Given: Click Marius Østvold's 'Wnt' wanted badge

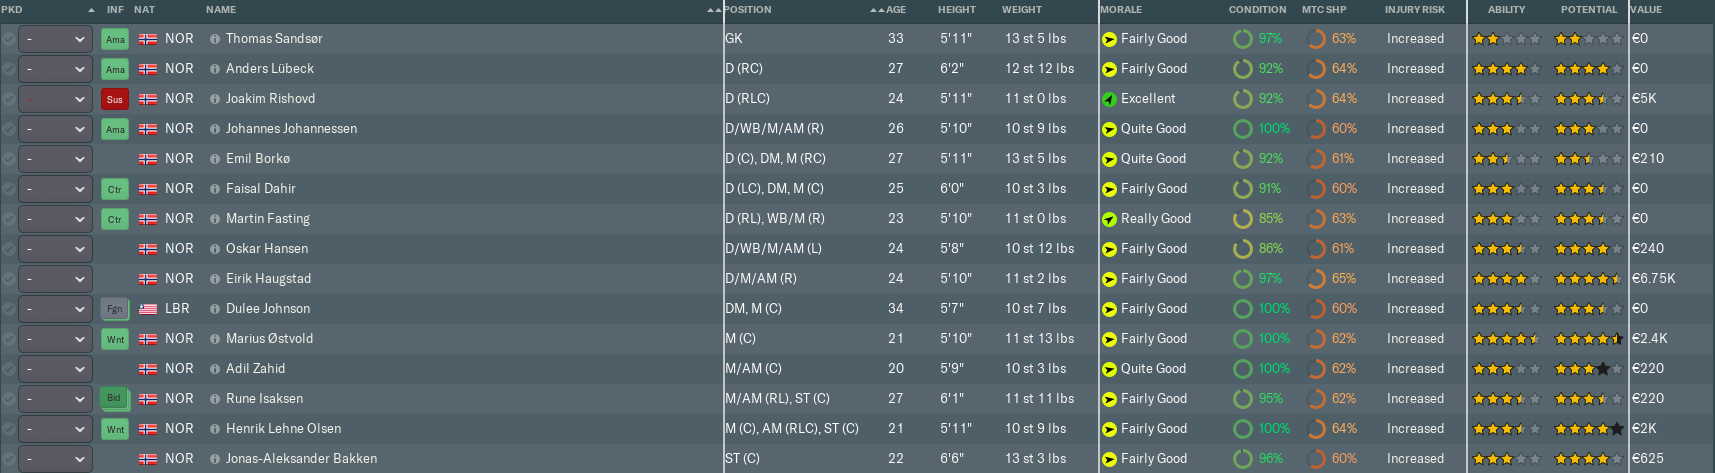Looking at the screenshot, I should pos(115,339).
